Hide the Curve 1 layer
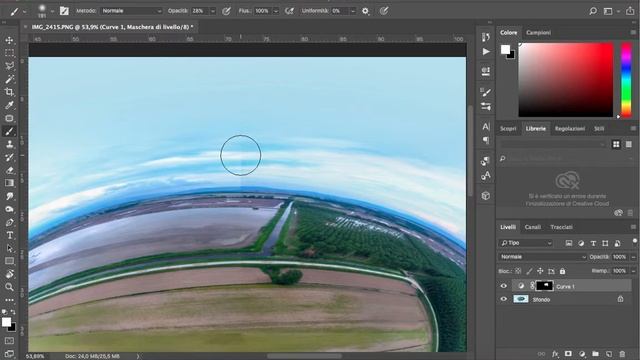The width and height of the screenshot is (640, 360). pos(503,286)
